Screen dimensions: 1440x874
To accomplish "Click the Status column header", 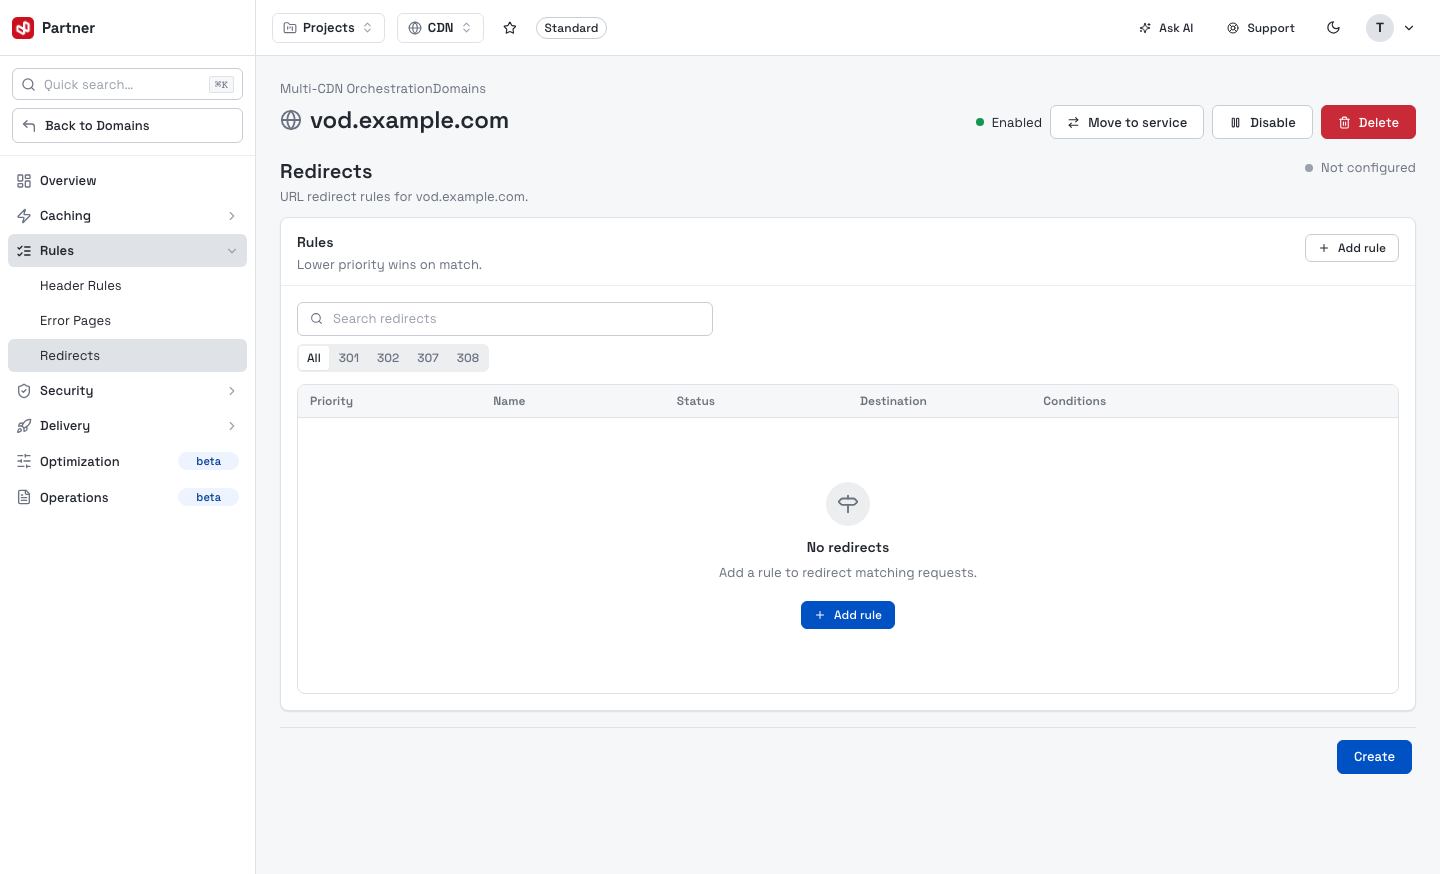I will click(696, 401).
